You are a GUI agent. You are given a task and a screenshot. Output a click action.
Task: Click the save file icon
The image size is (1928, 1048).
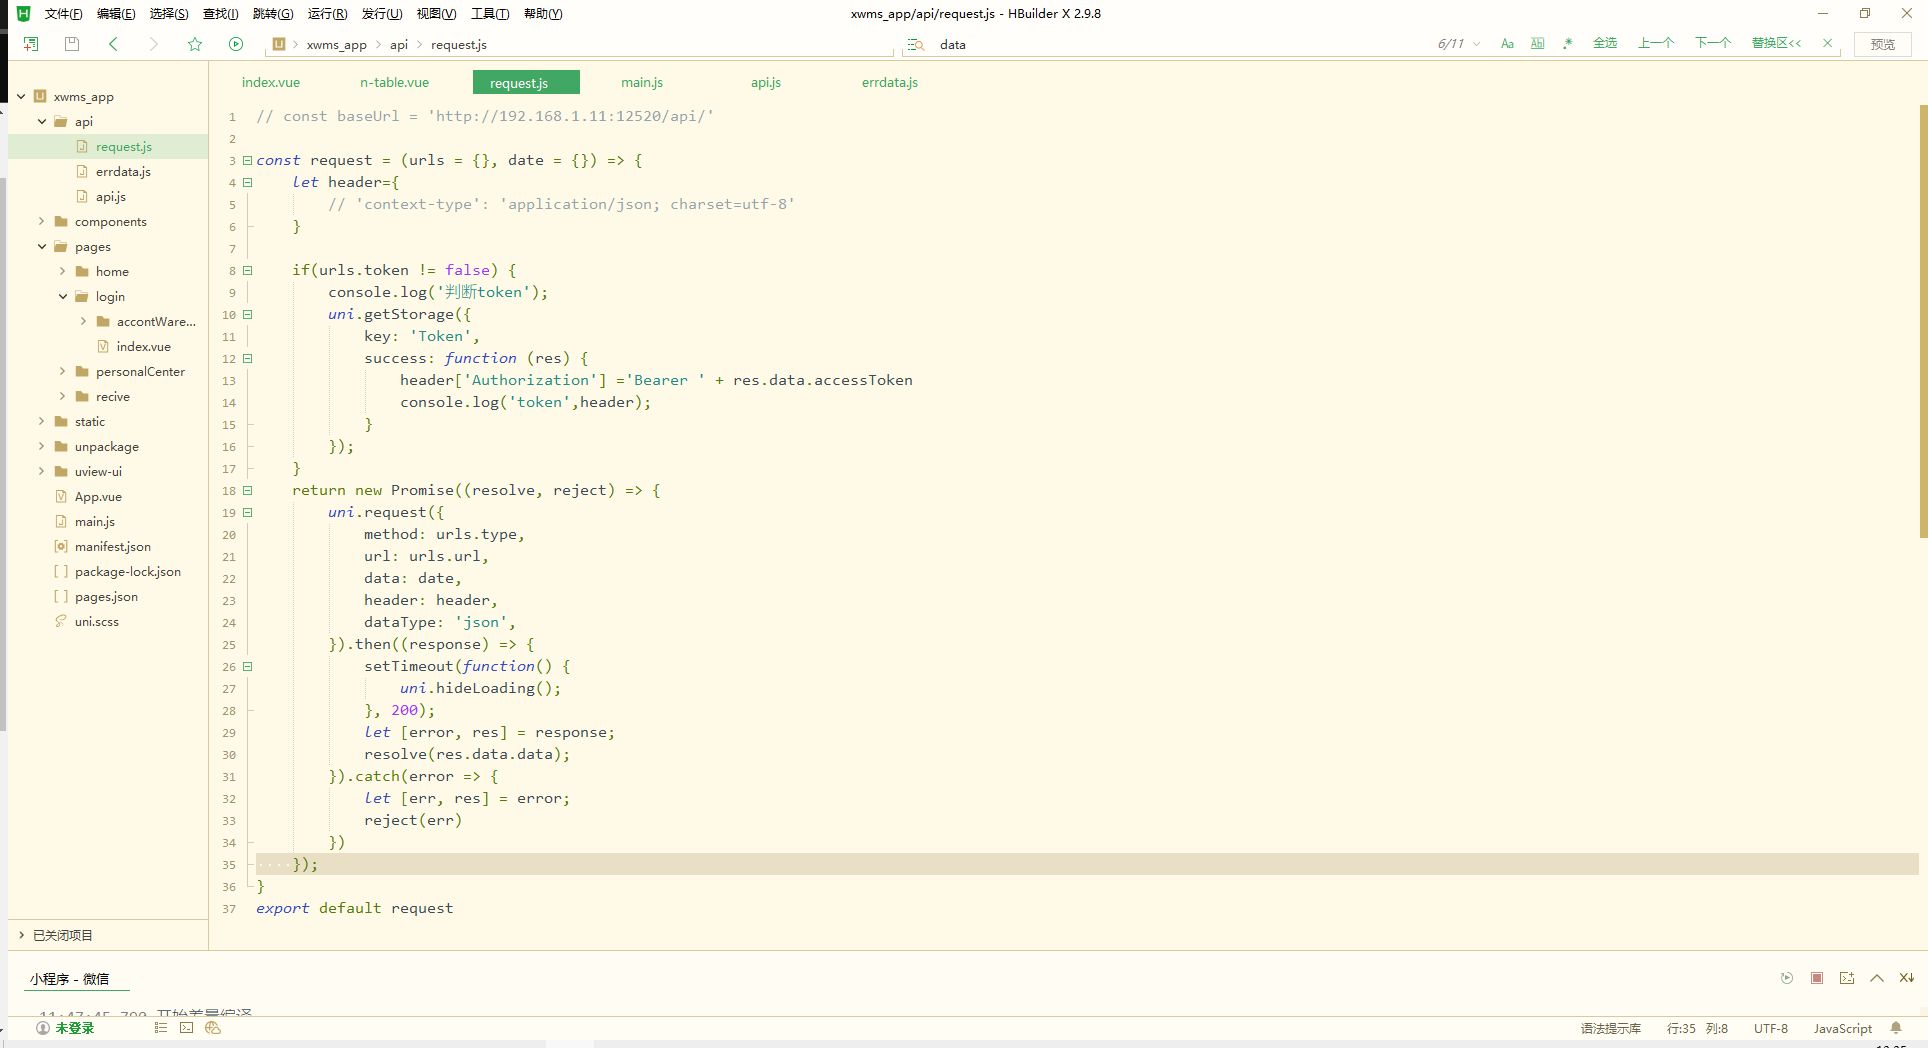point(72,44)
